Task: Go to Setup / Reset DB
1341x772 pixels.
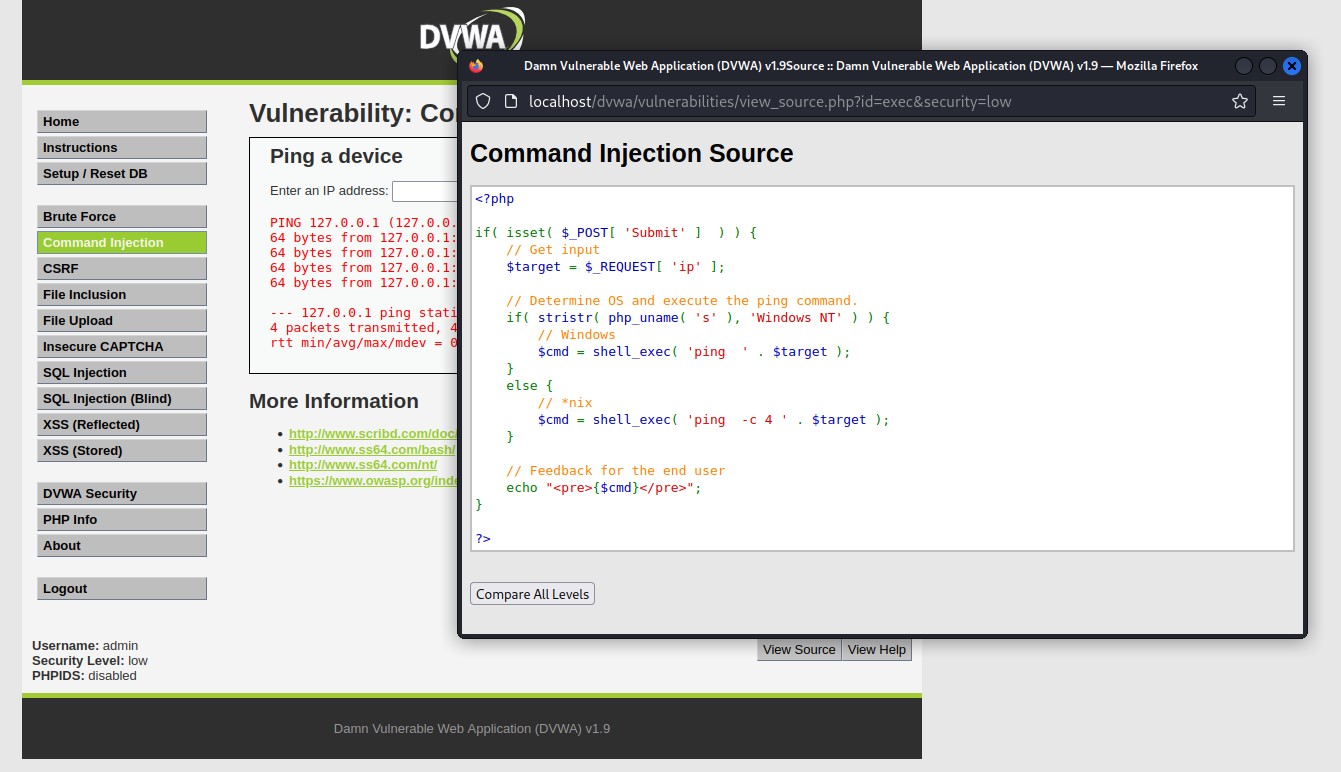Action: (x=122, y=174)
